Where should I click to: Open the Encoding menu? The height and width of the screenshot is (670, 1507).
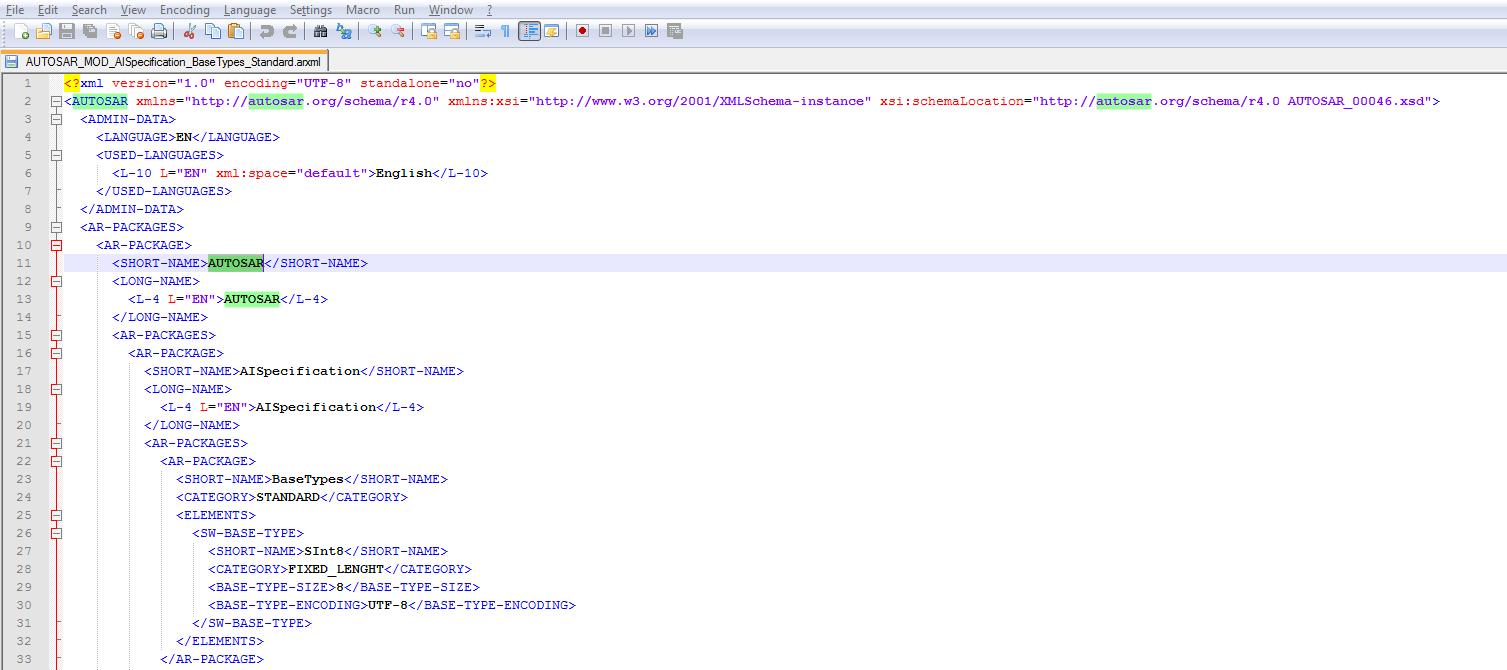coord(185,9)
